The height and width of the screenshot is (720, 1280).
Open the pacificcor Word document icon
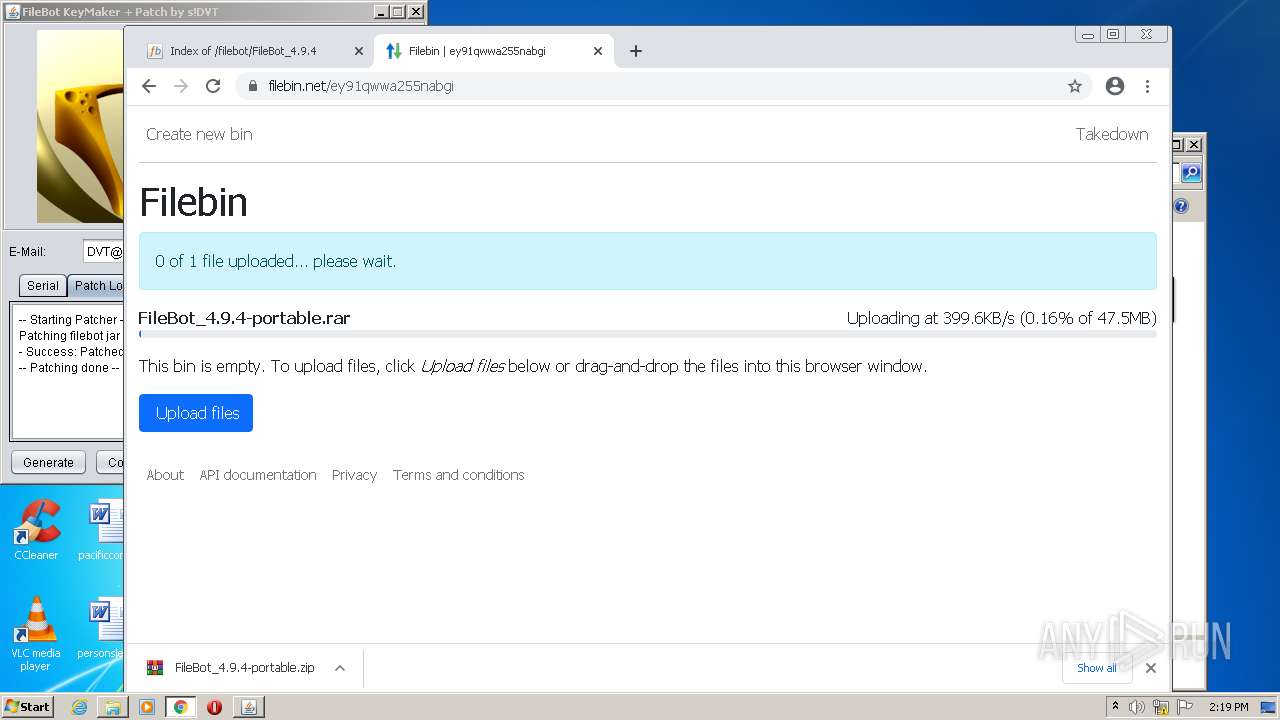point(101,530)
